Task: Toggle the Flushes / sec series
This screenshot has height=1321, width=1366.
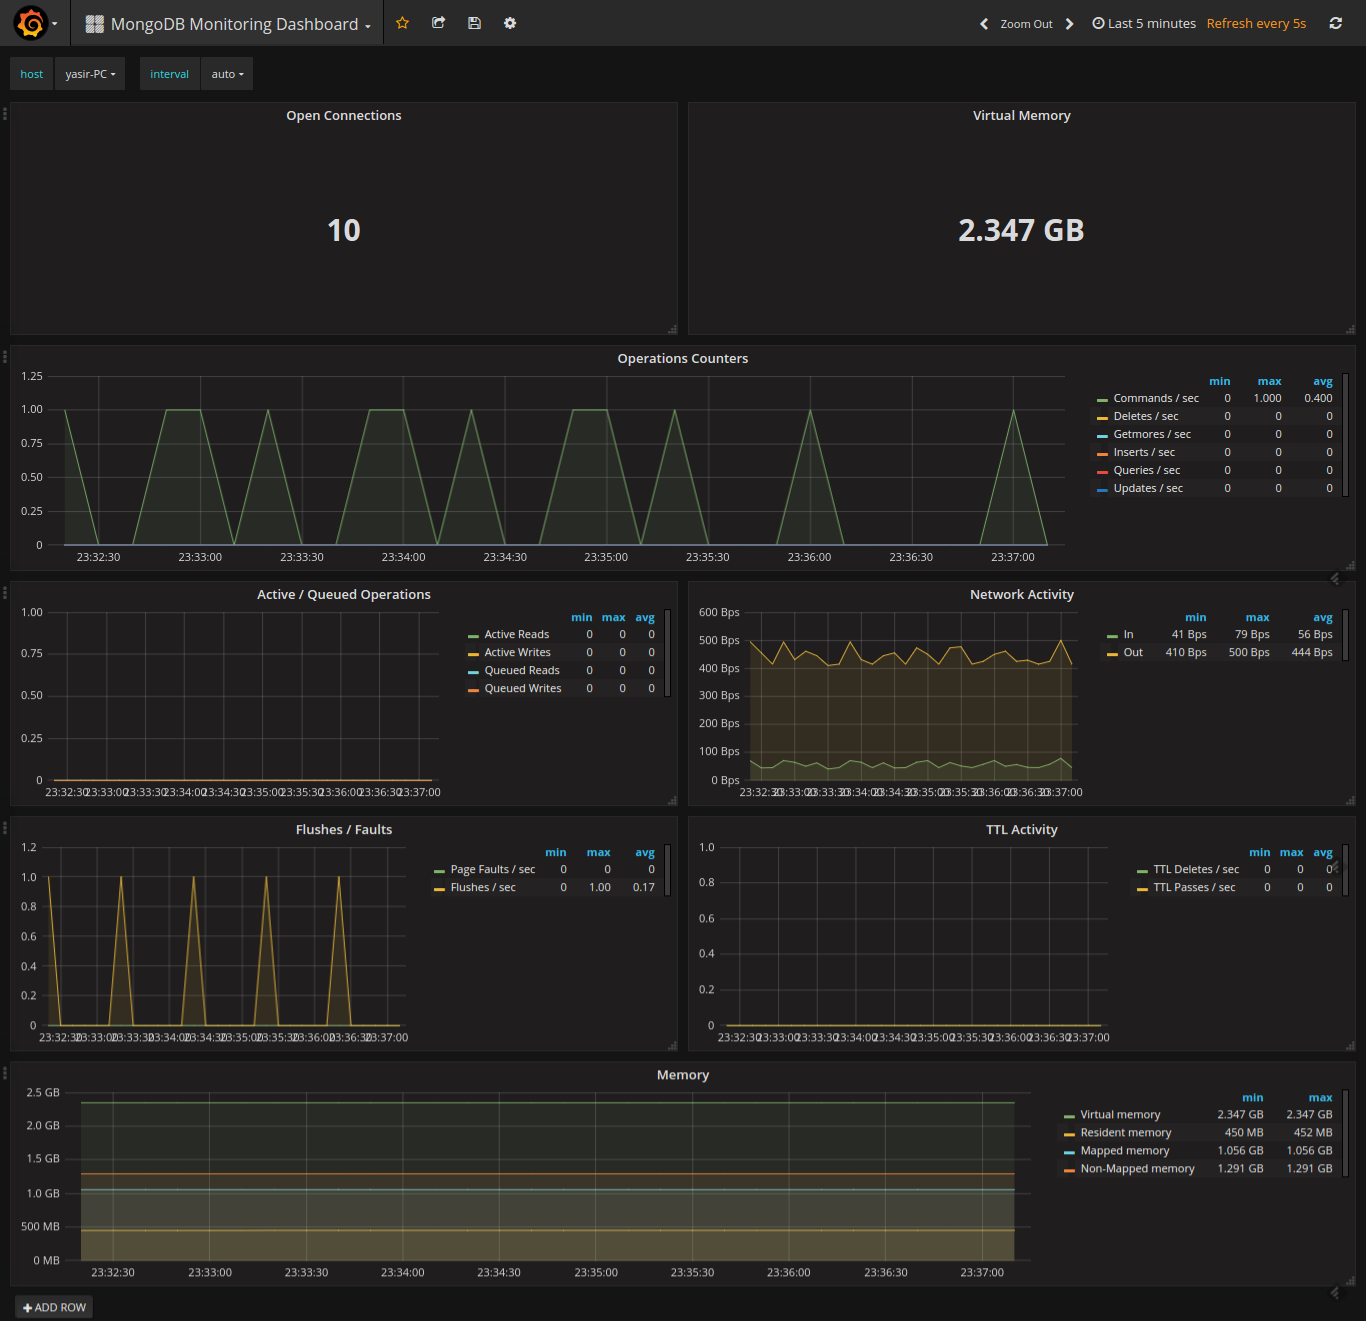Action: click(x=483, y=887)
